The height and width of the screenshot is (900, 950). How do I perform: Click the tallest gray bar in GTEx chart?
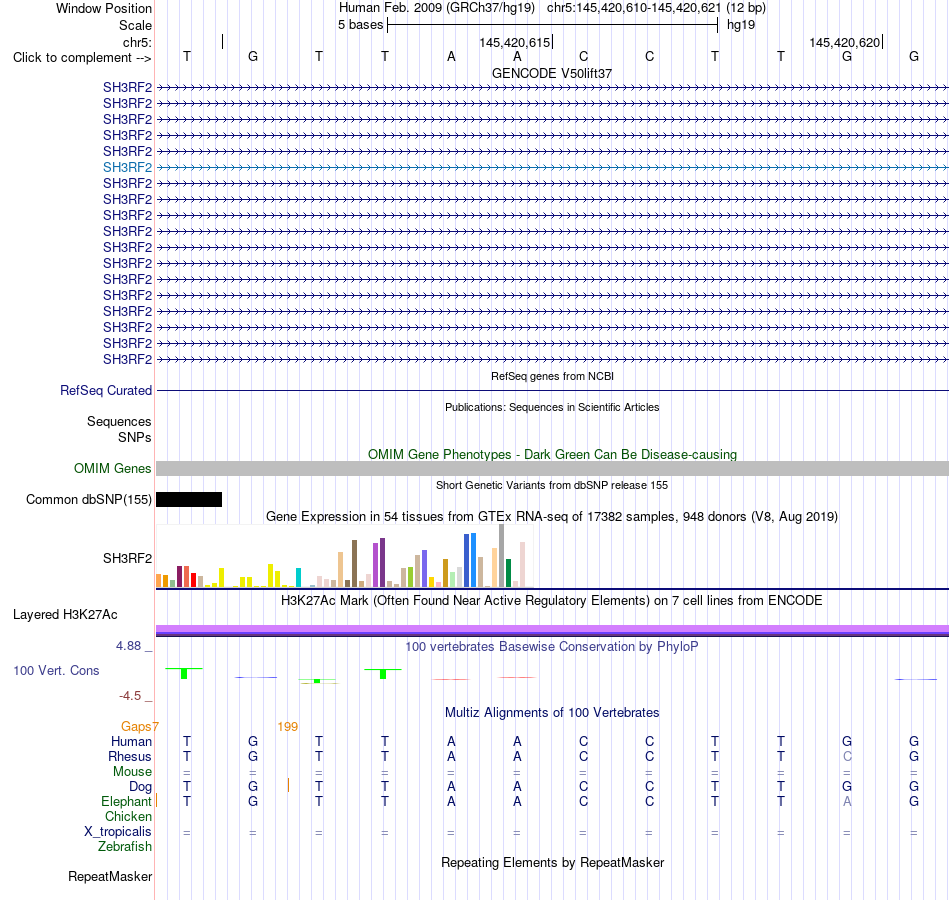[502, 556]
